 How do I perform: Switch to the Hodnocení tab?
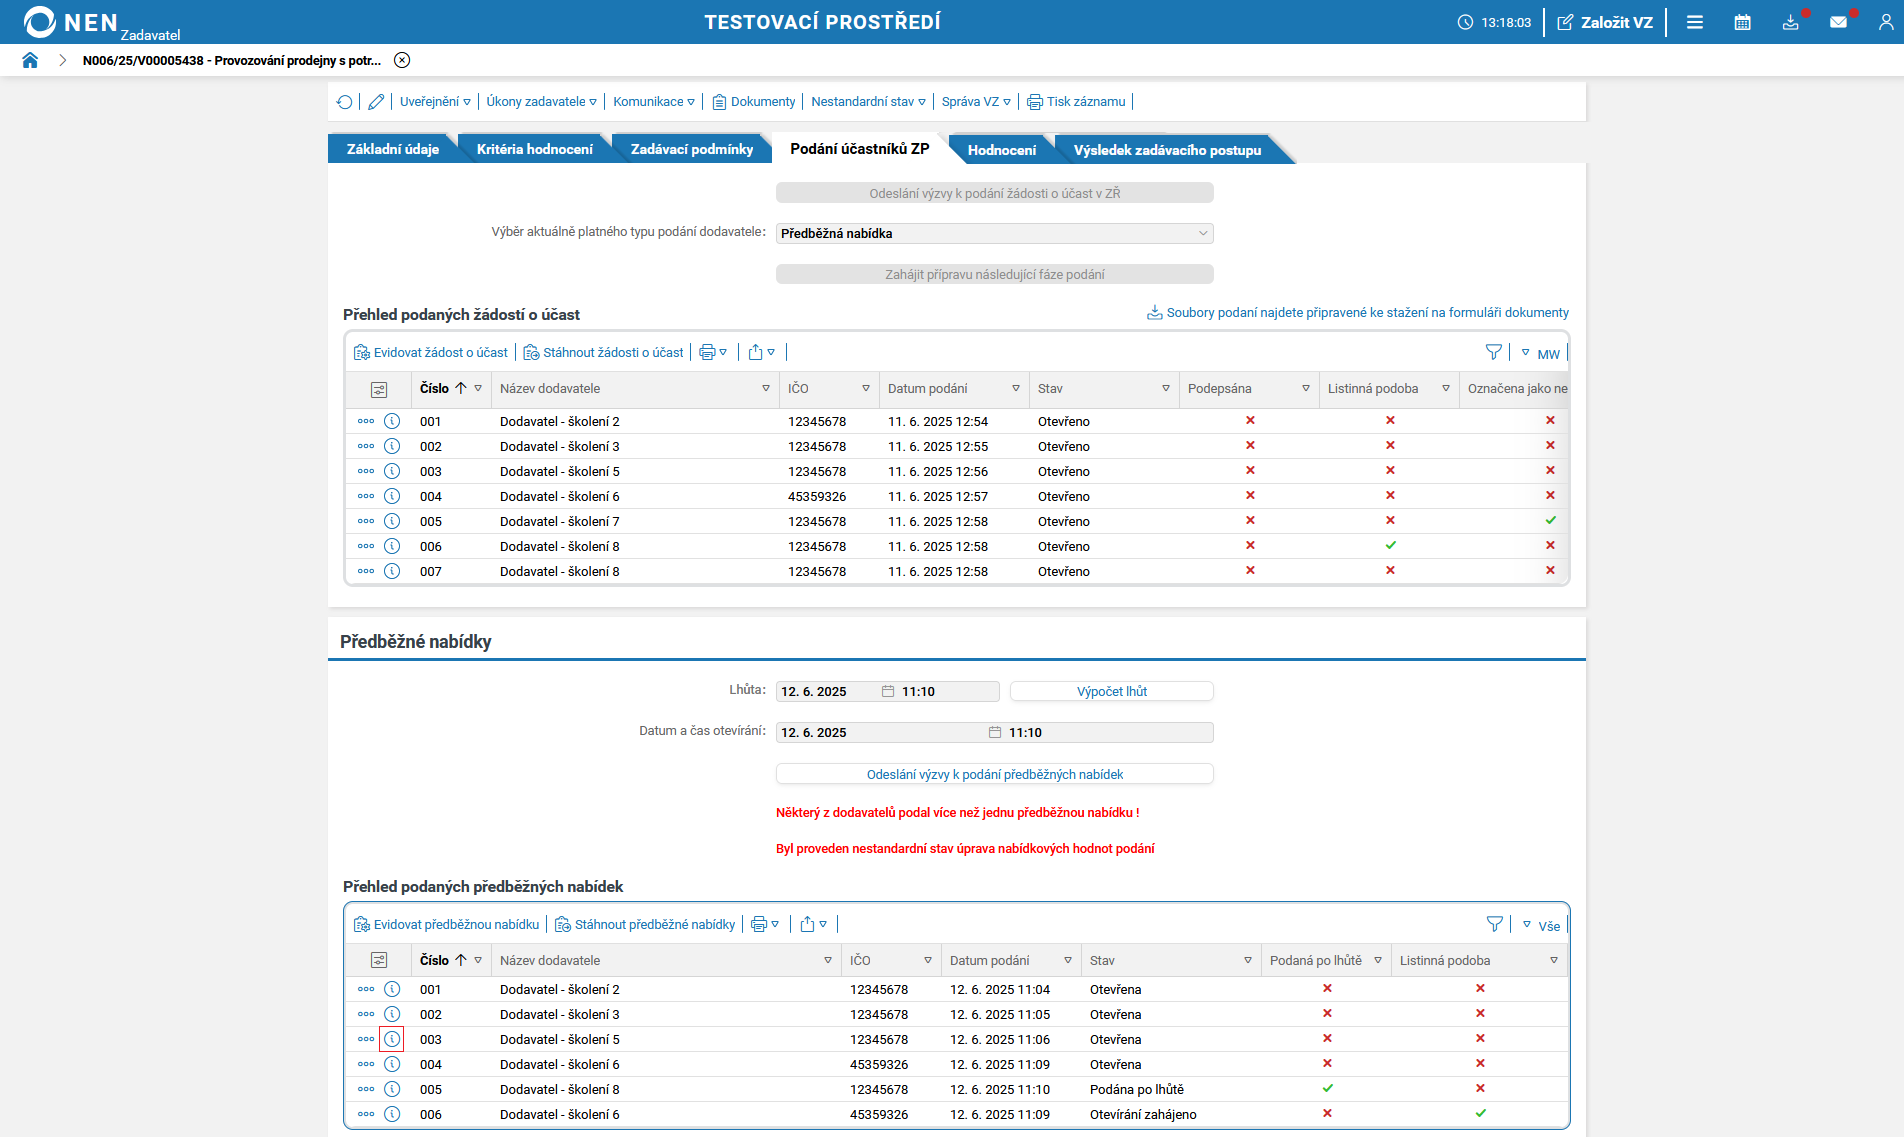point(1001,150)
